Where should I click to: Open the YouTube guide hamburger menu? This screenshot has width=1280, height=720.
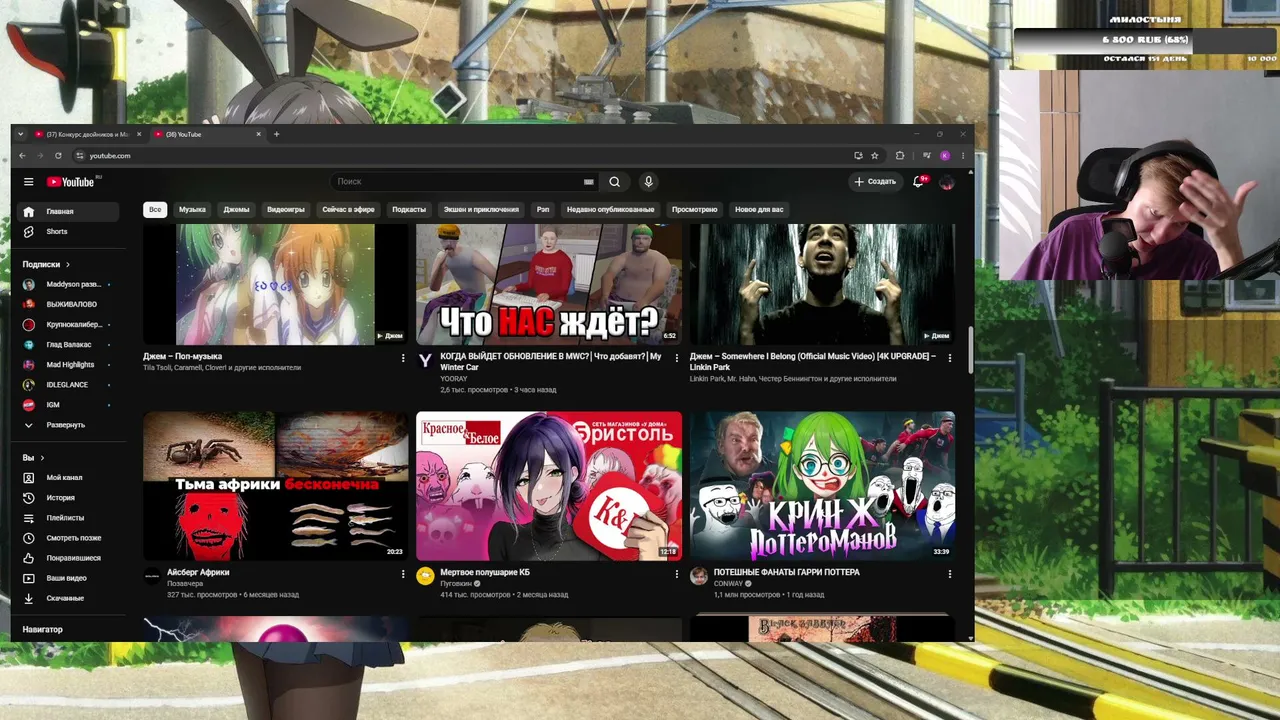29,182
